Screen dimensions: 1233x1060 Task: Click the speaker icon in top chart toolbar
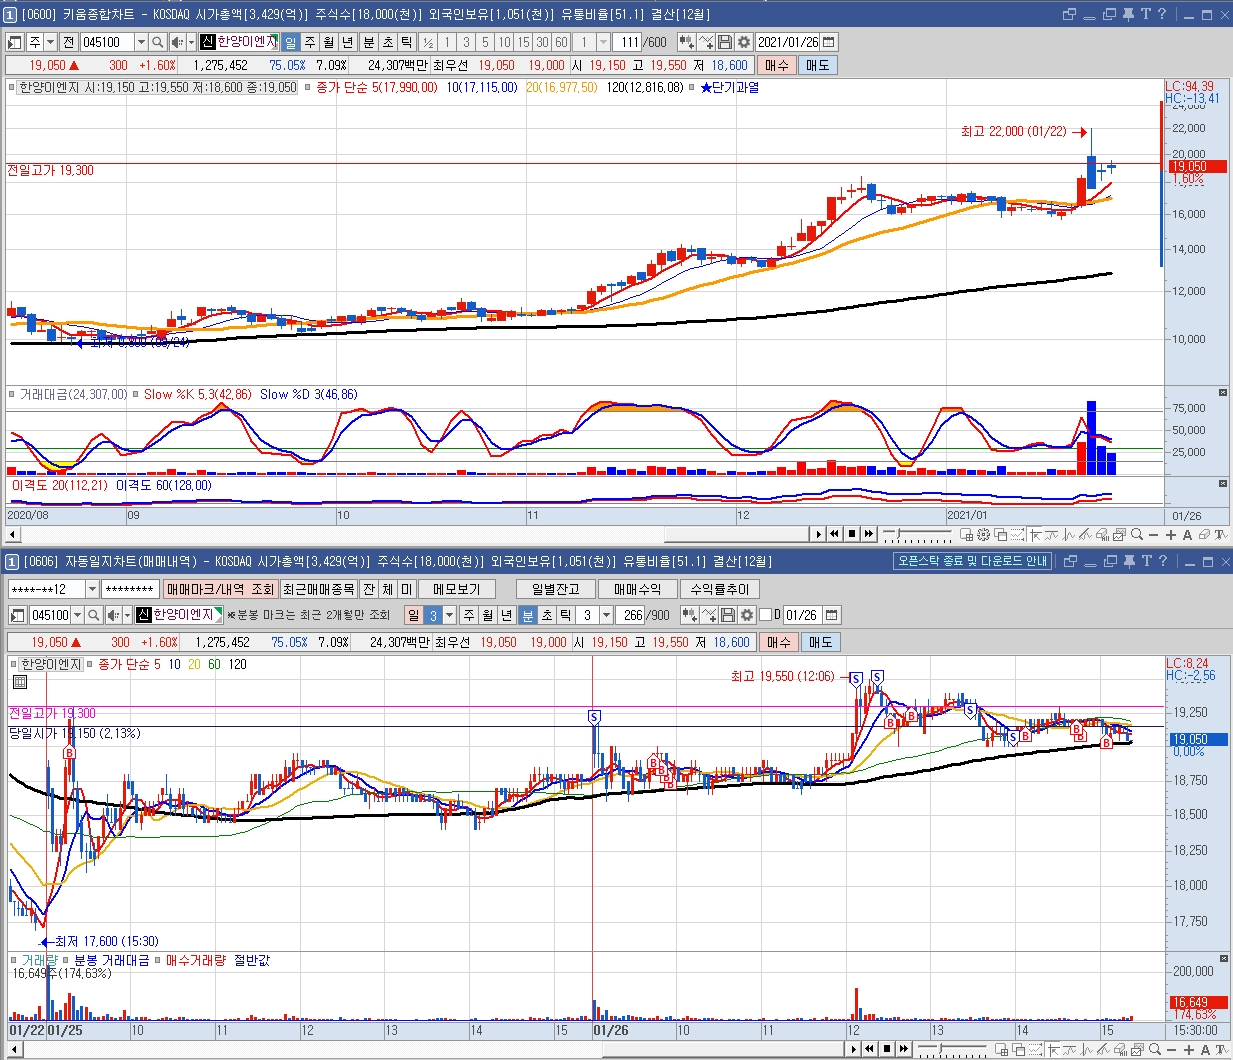177,42
